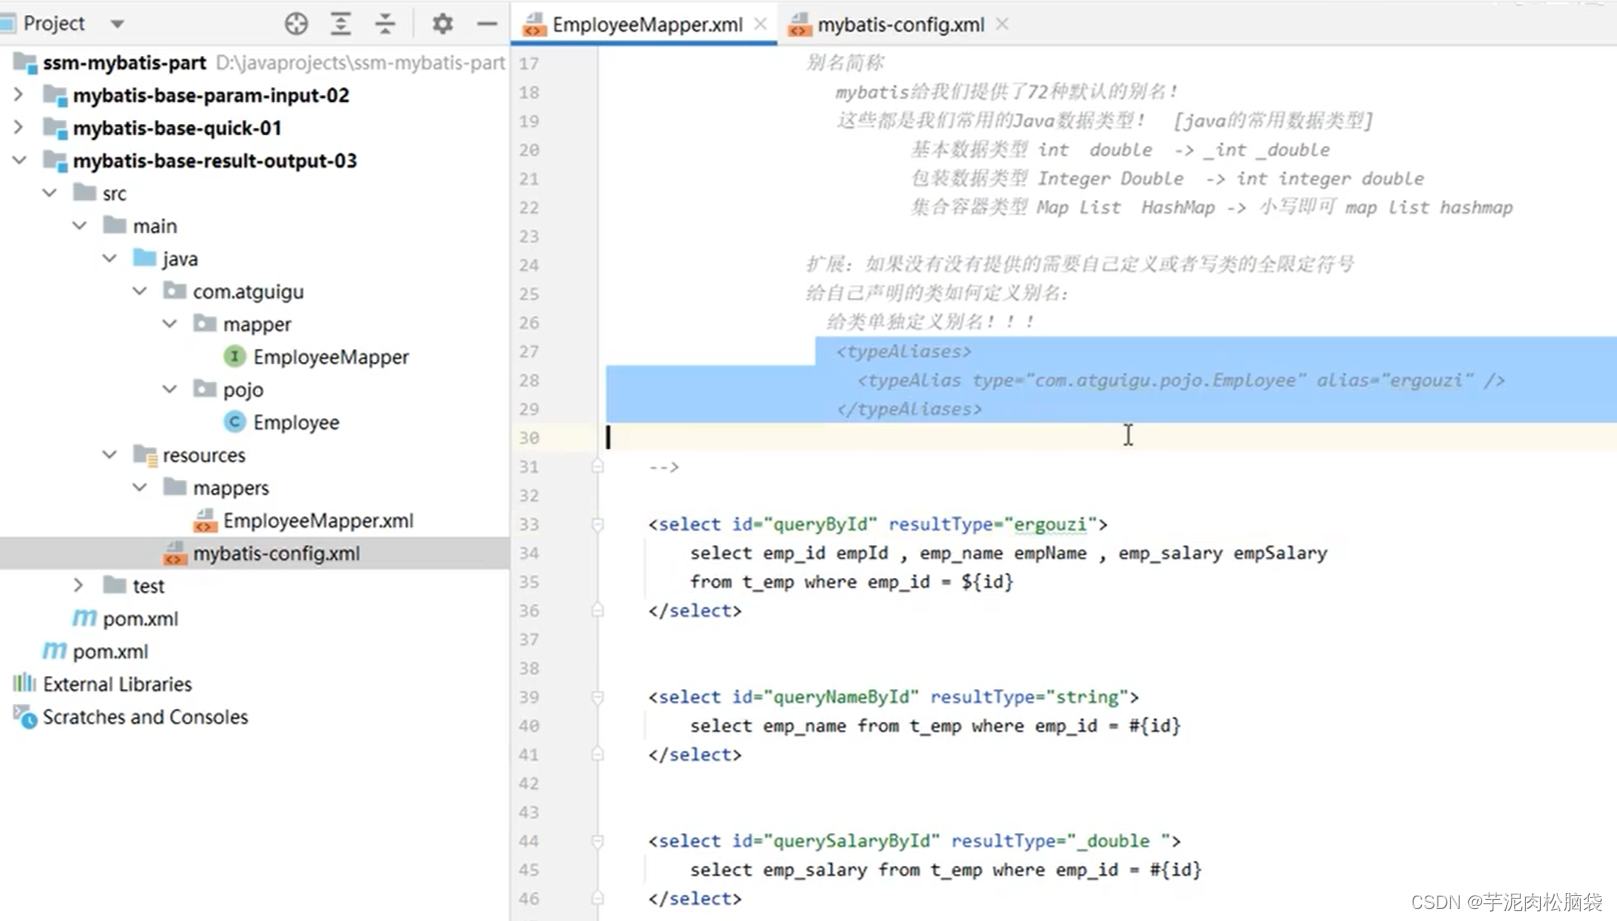Screen dimensions: 1617x921
Task: Collapse the pojo package
Action: coord(169,389)
